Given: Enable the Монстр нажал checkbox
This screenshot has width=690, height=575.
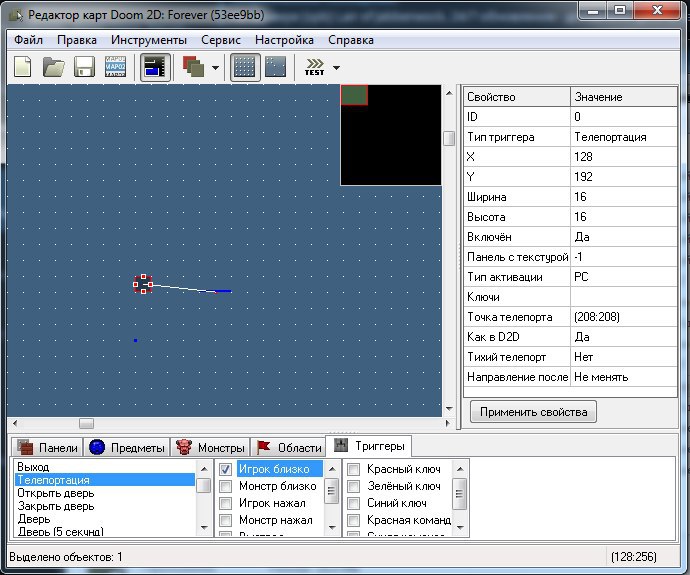Looking at the screenshot, I should [x=225, y=520].
